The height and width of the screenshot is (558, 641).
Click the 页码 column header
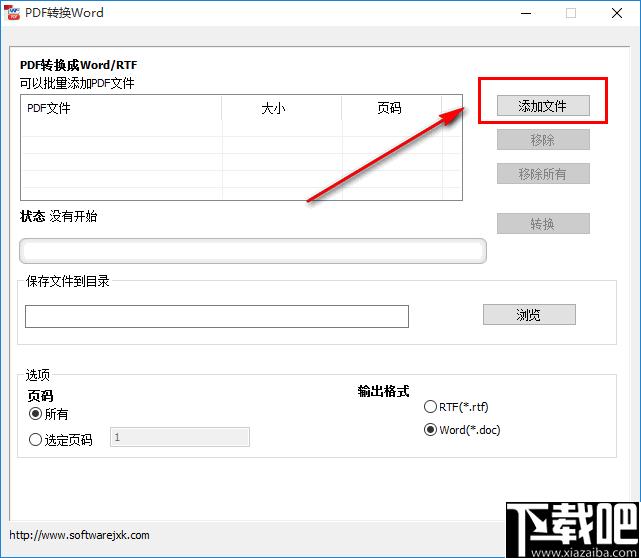(x=391, y=108)
